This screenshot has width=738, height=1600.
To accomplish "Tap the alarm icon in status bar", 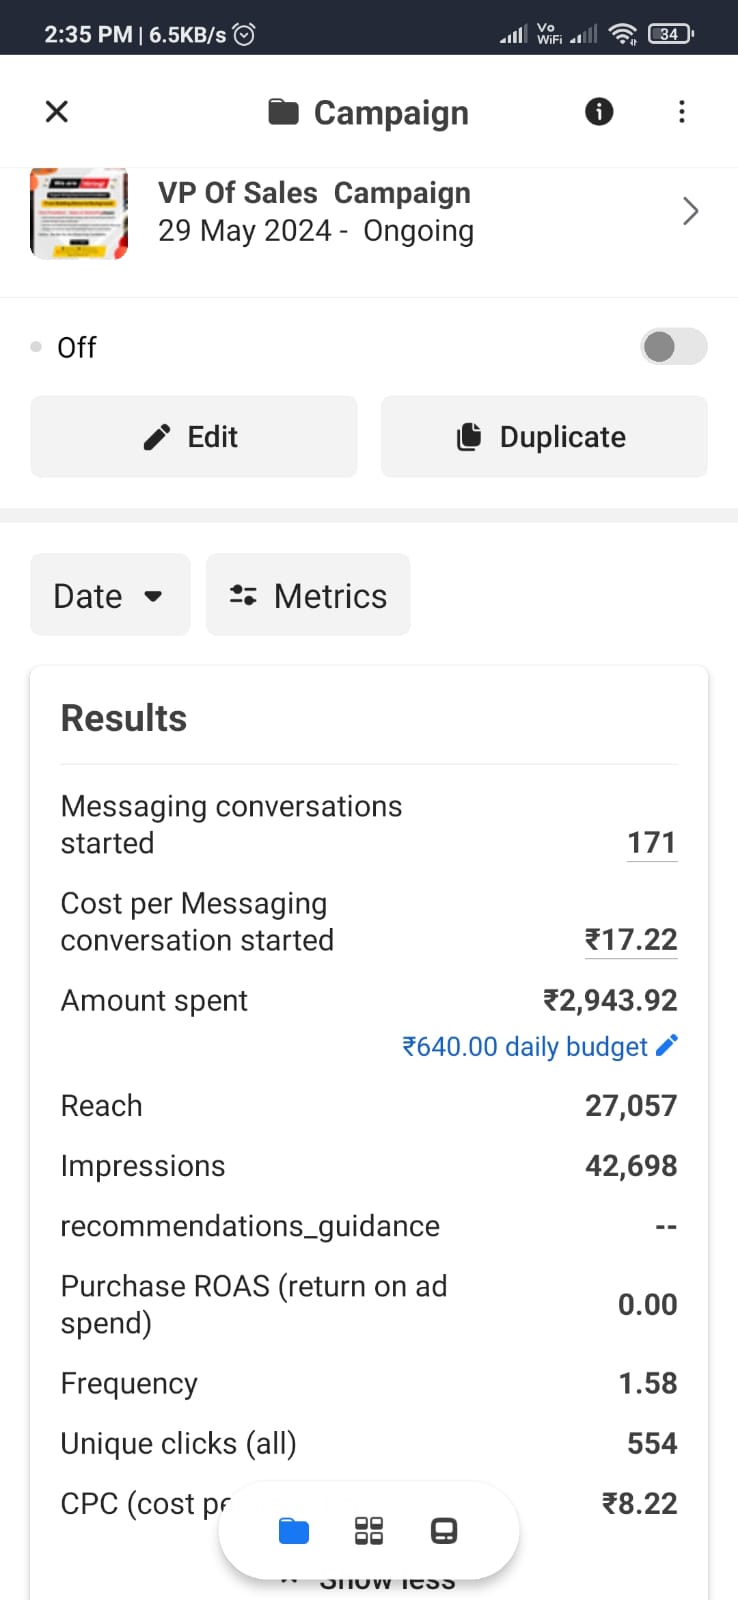I will click(x=244, y=34).
